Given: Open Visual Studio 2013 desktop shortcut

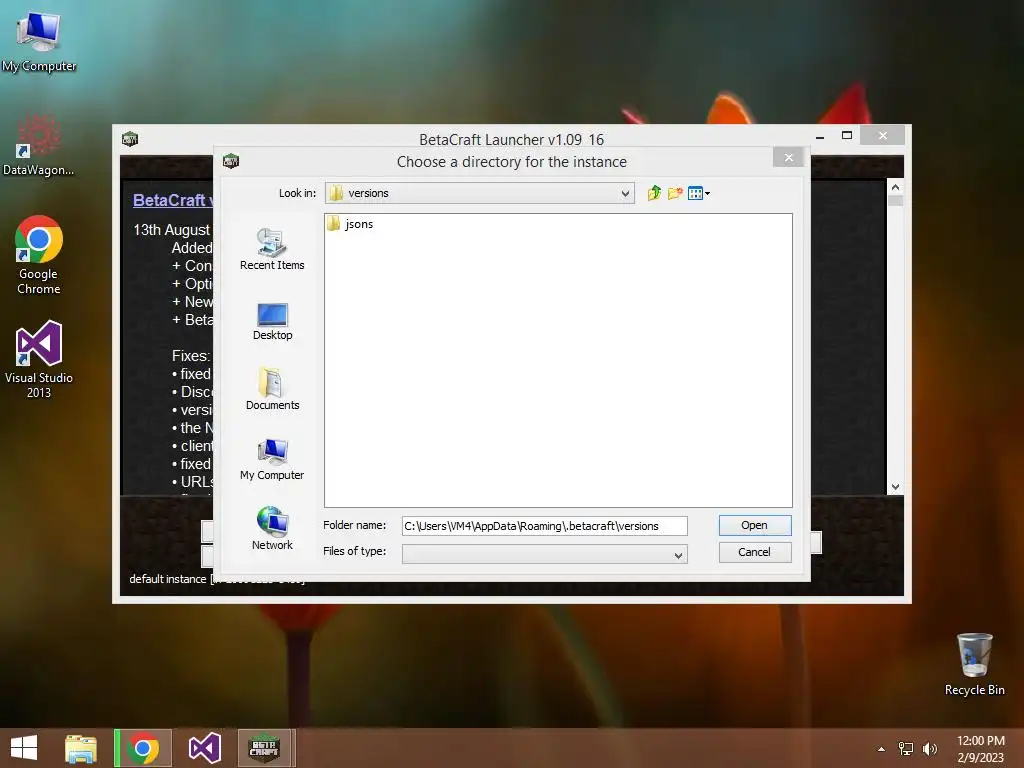Looking at the screenshot, I should 39,359.
